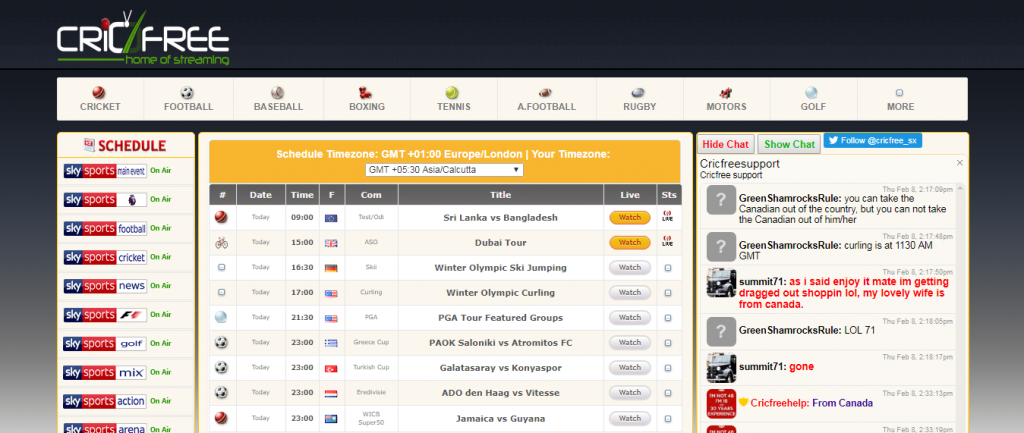Open the Football category
Image resolution: width=1024 pixels, height=433 pixels.
click(x=188, y=99)
